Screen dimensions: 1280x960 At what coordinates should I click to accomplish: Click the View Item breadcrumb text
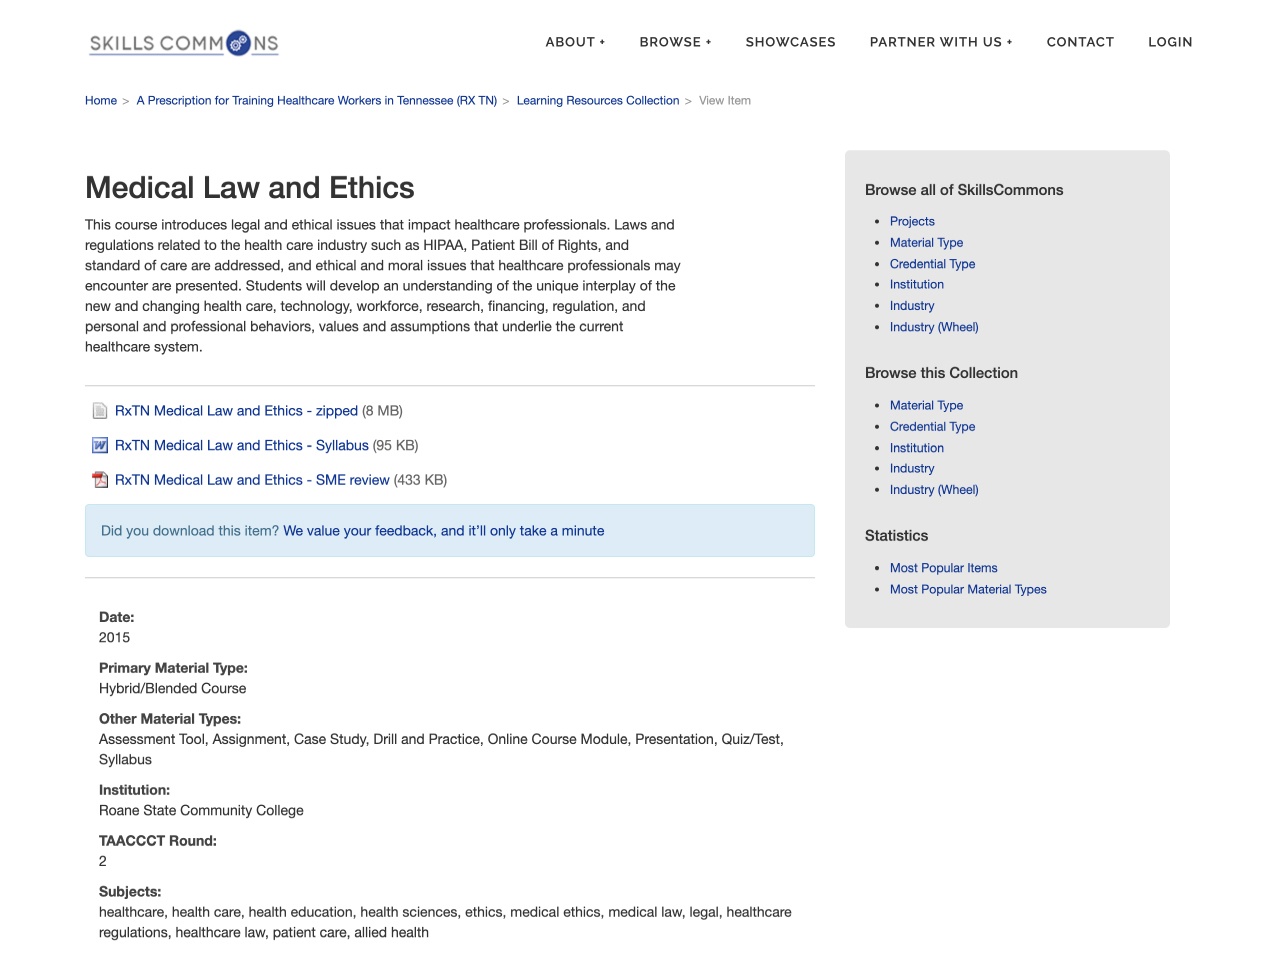click(725, 101)
